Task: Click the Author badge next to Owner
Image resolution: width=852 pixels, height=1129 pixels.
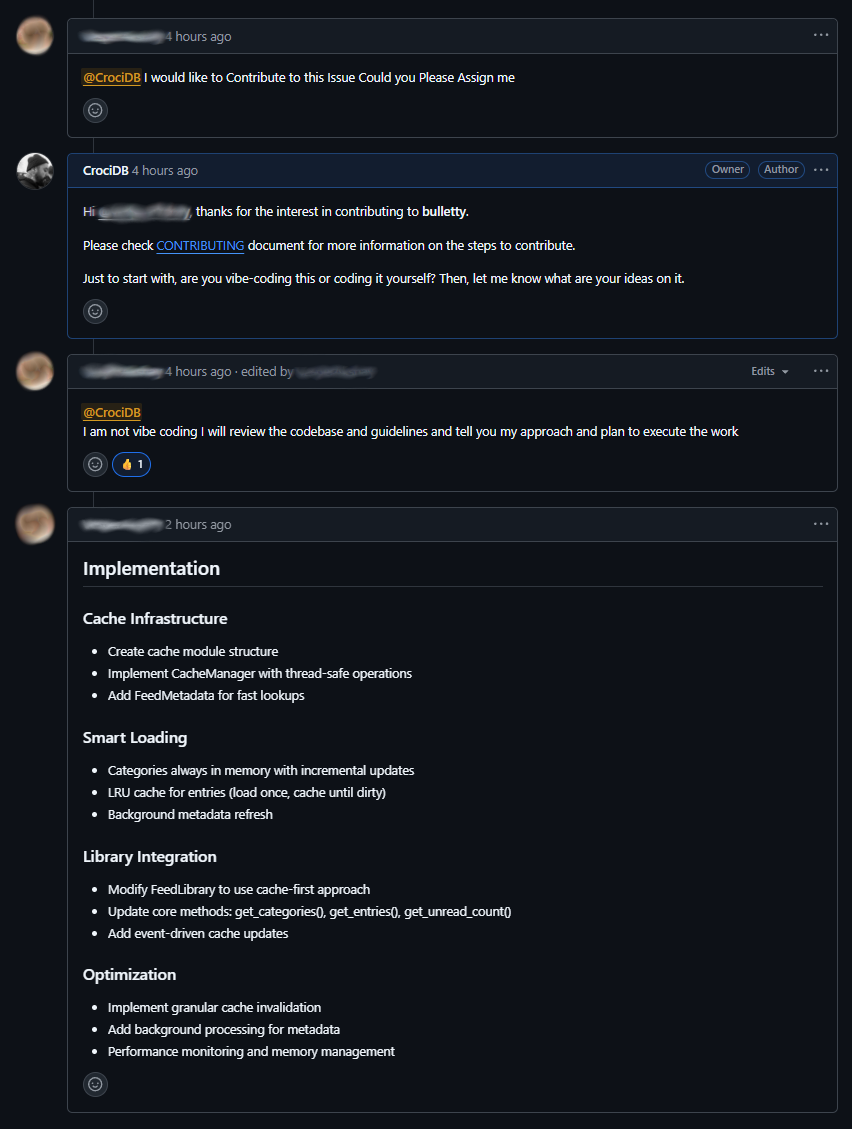Action: tap(781, 169)
